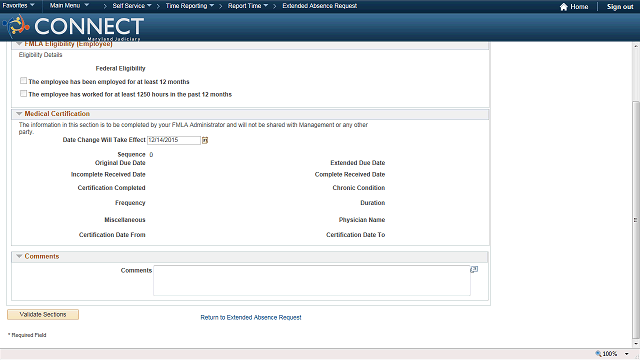Click Return to Extended Absence Request link

251,318
